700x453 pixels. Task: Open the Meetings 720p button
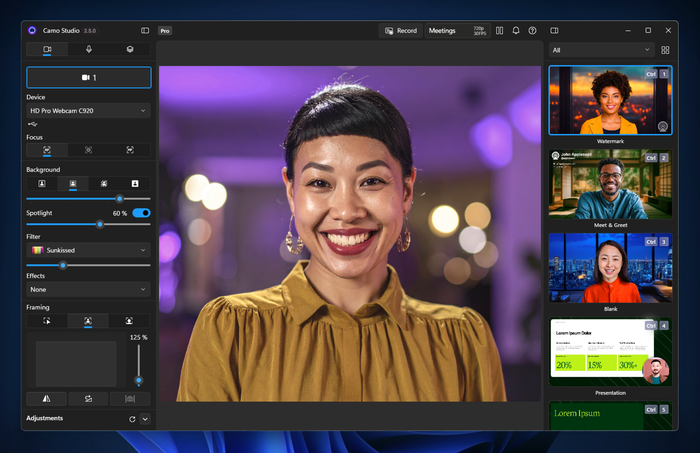[x=458, y=30]
